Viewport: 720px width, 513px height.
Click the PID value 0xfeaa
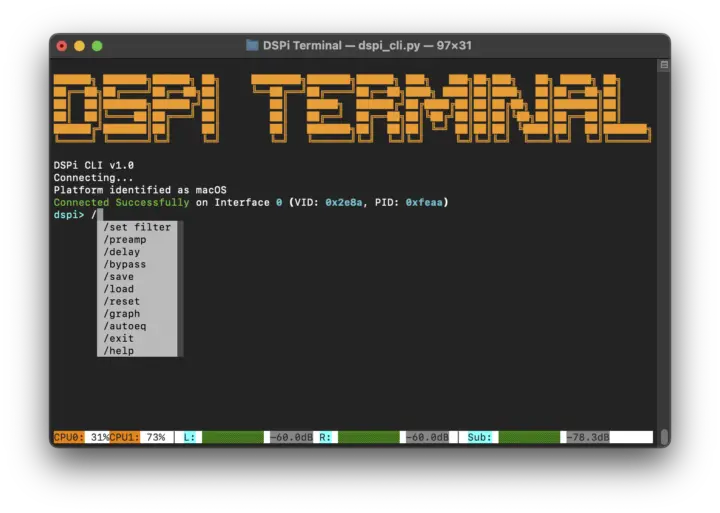(424, 203)
